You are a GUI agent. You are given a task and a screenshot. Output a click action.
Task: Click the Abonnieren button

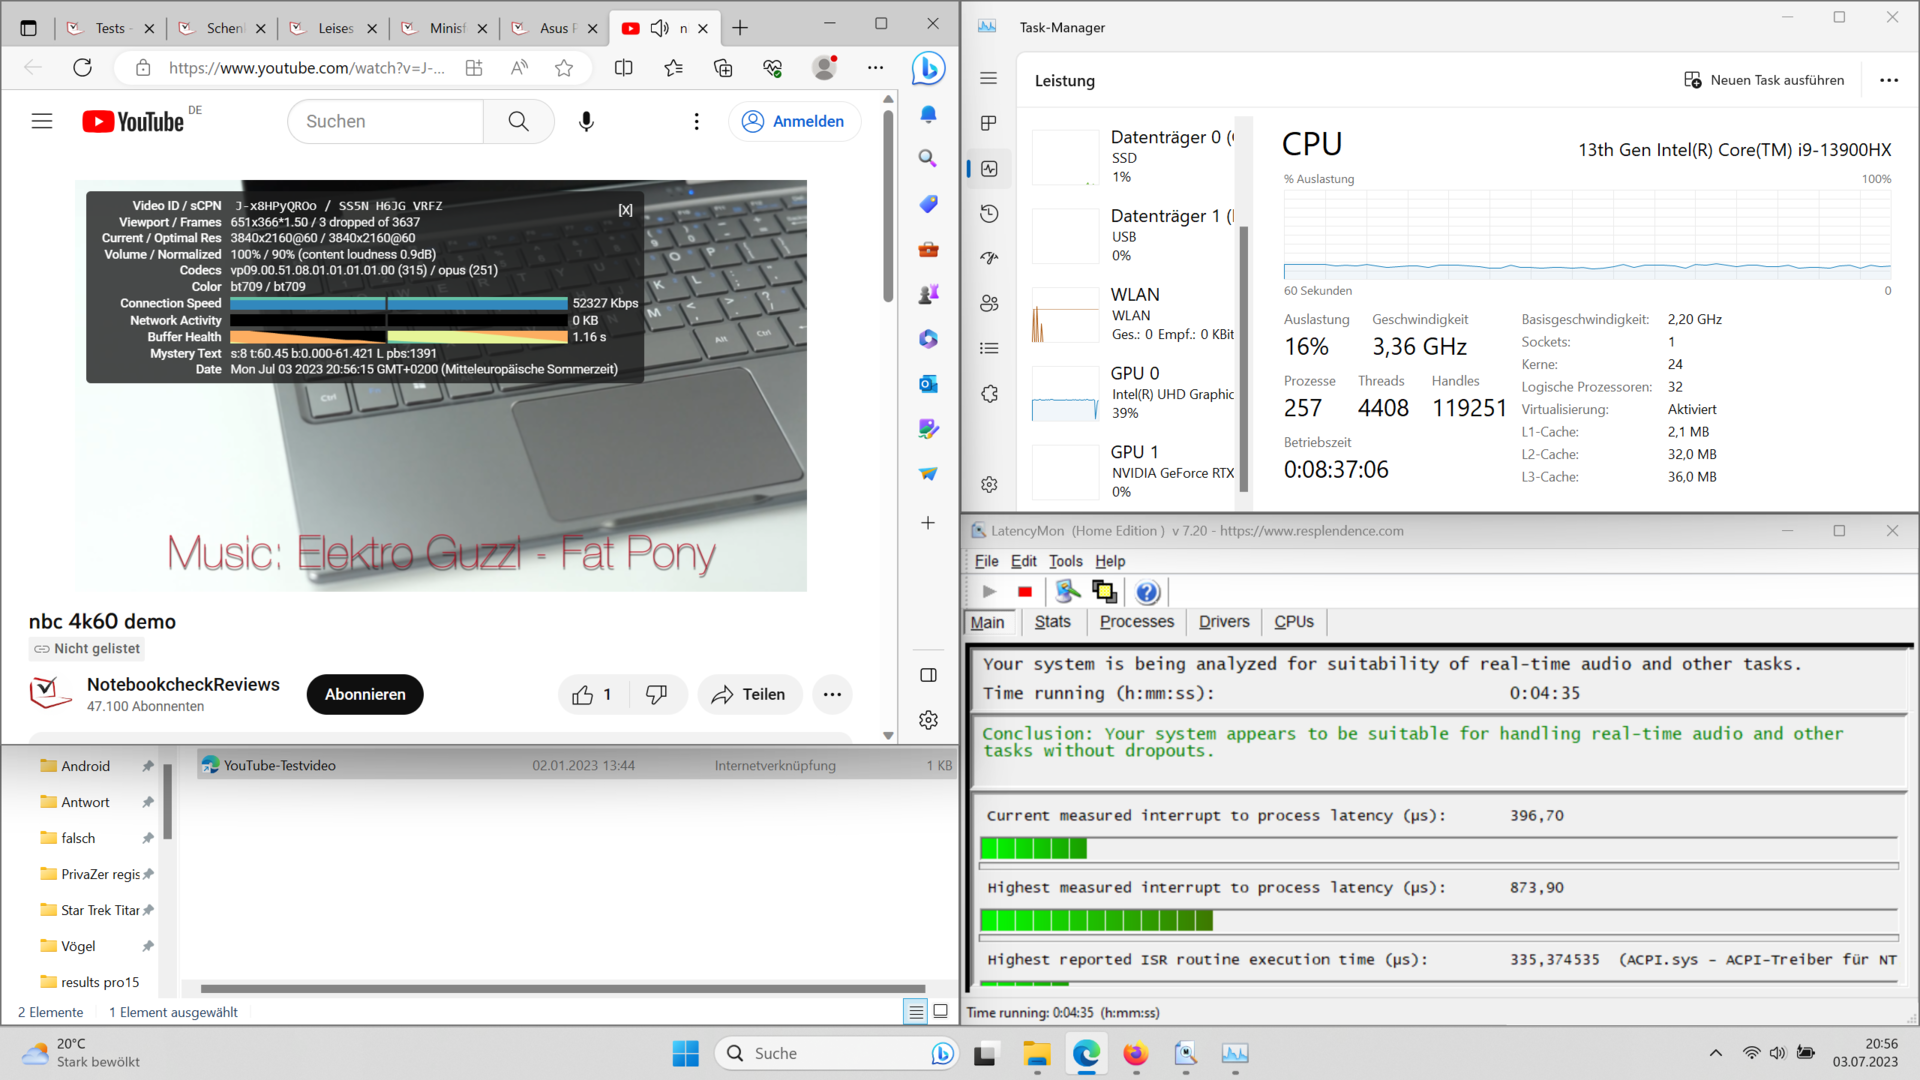click(365, 694)
